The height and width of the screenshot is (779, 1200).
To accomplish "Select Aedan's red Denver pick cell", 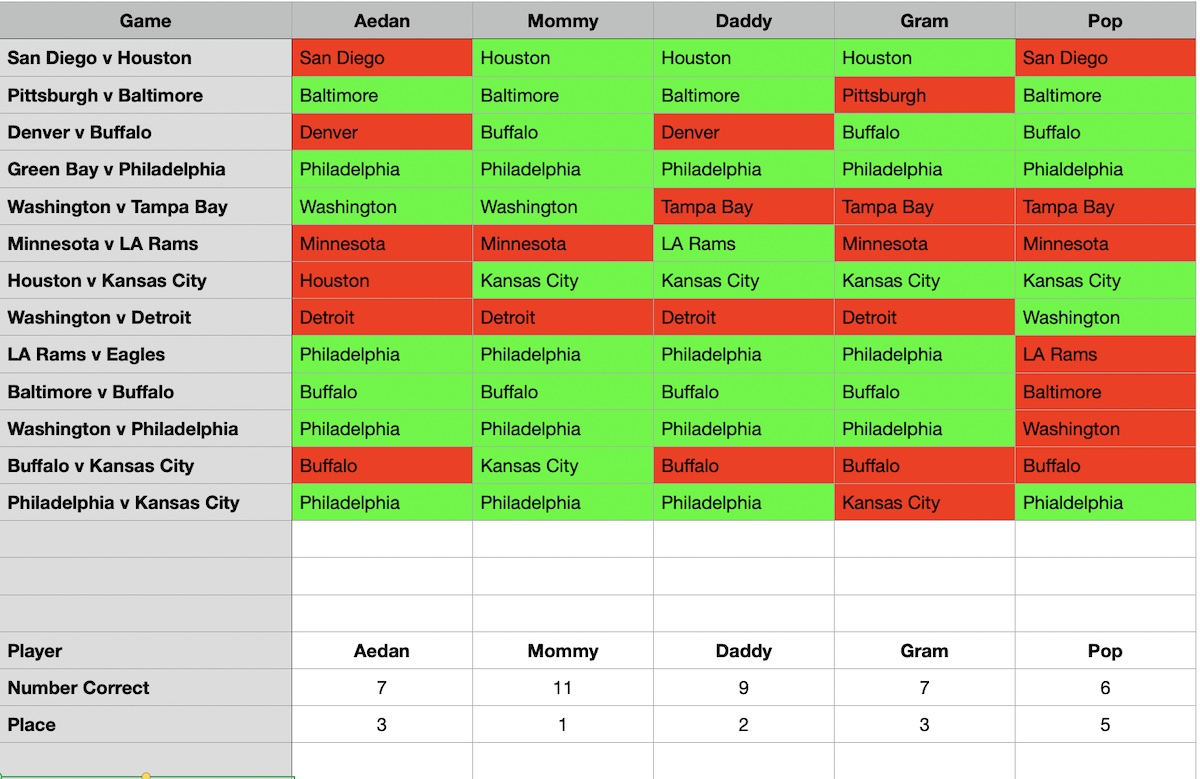I will pyautogui.click(x=382, y=132).
